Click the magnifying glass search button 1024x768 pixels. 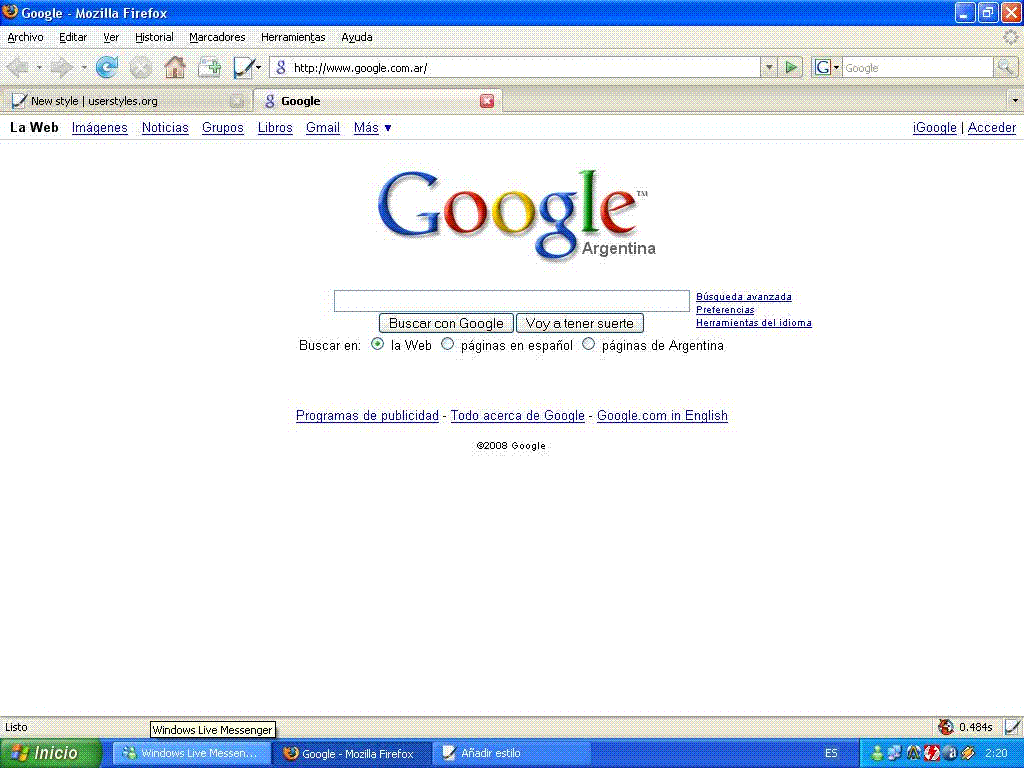[1005, 67]
